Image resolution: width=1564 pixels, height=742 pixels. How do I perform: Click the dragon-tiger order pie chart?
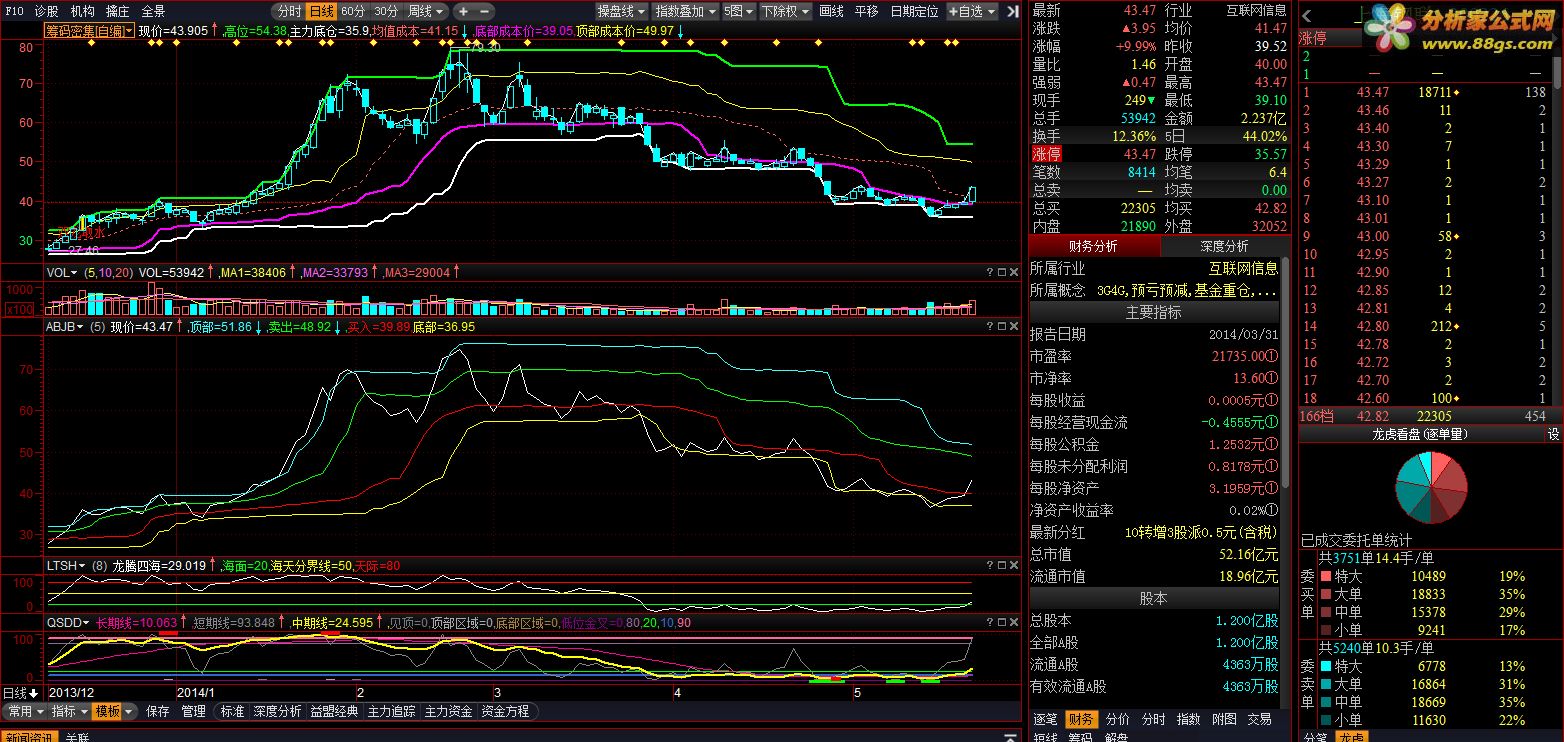[1431, 487]
